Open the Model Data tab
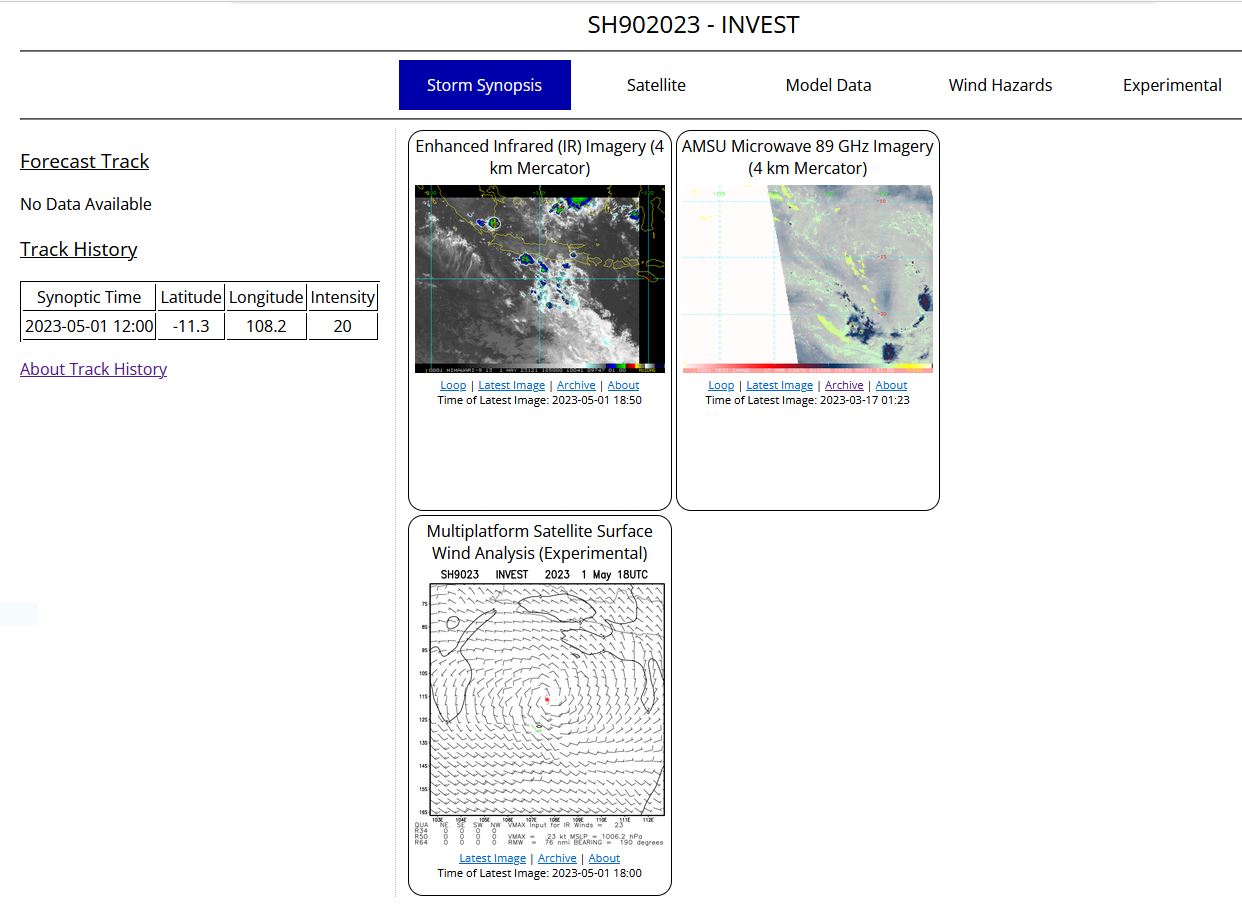The width and height of the screenshot is (1242, 915). (828, 85)
